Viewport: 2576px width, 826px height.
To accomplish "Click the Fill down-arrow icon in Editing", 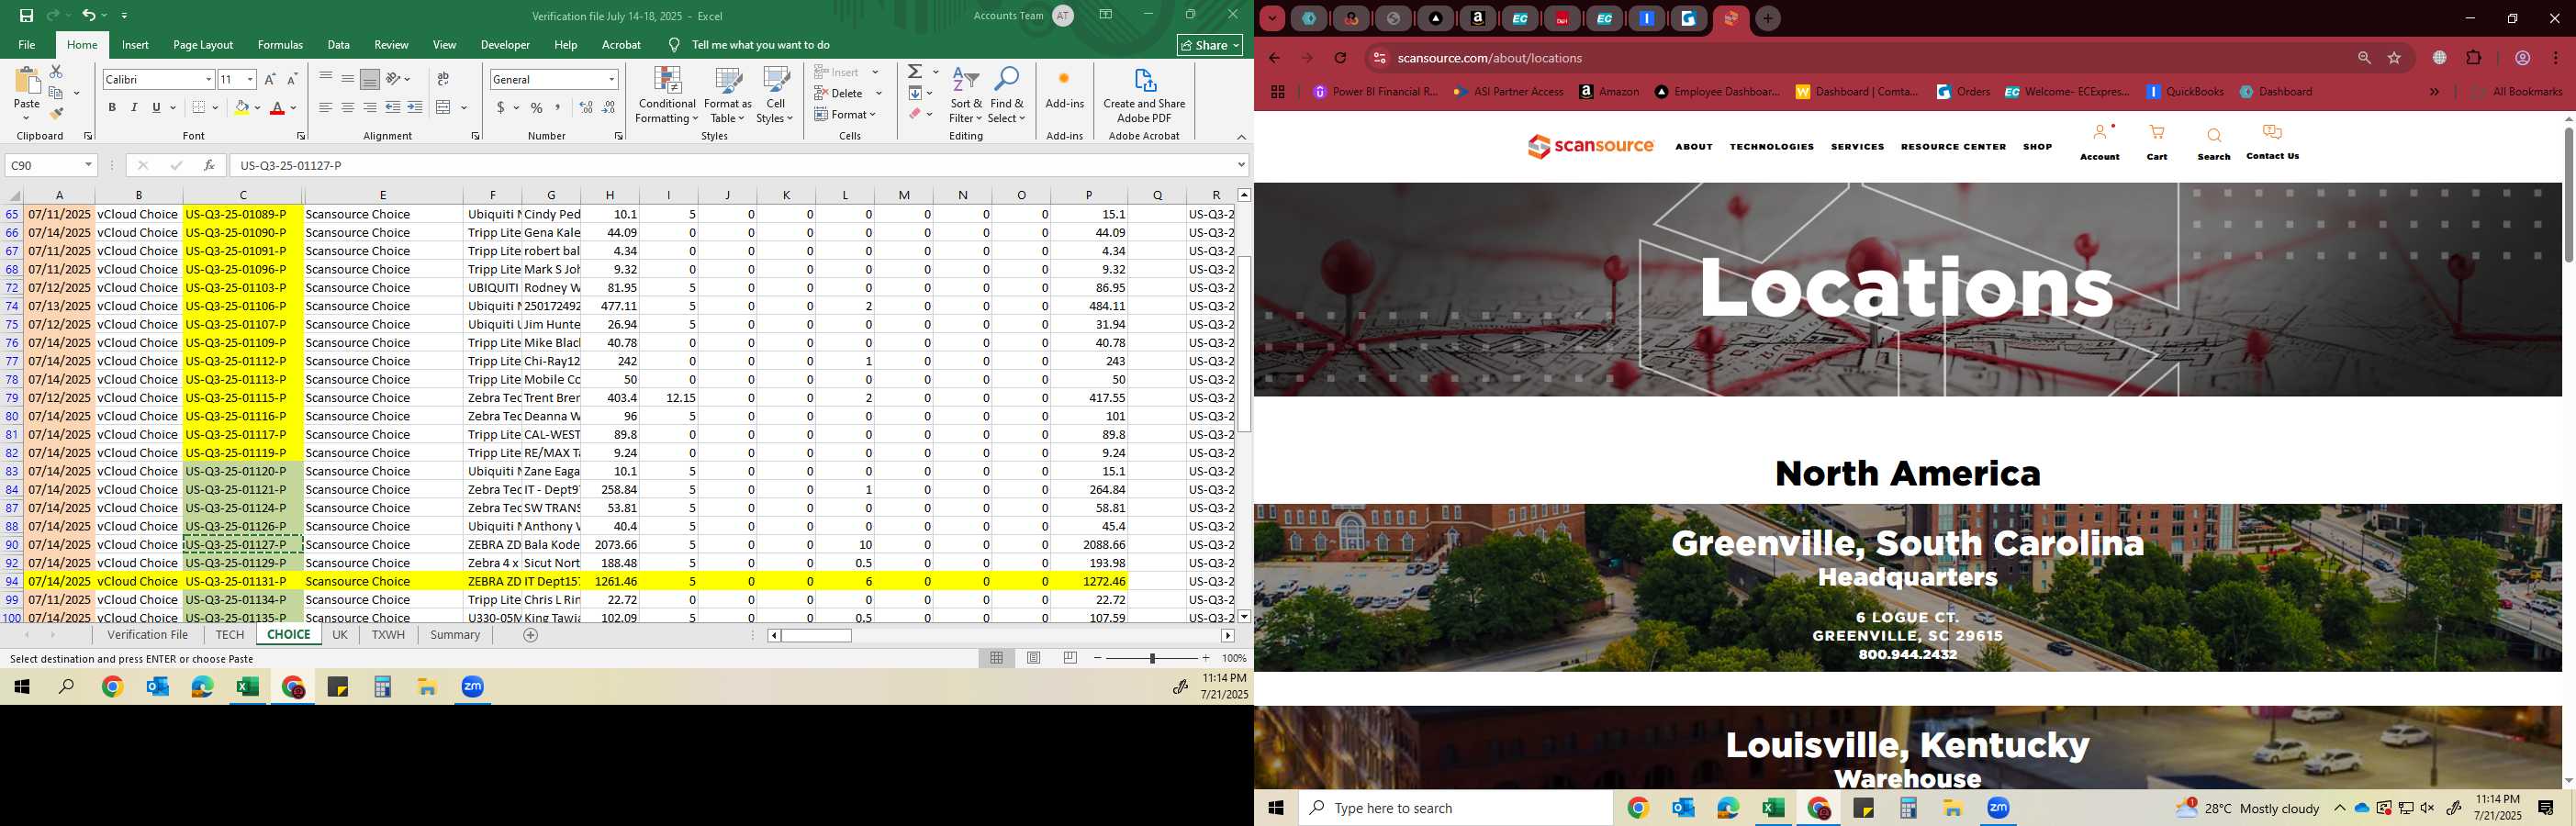I will (915, 93).
